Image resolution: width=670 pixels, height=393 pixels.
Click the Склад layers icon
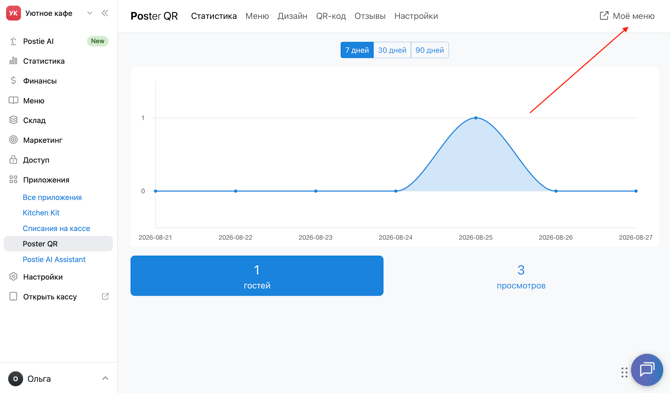[x=13, y=120]
